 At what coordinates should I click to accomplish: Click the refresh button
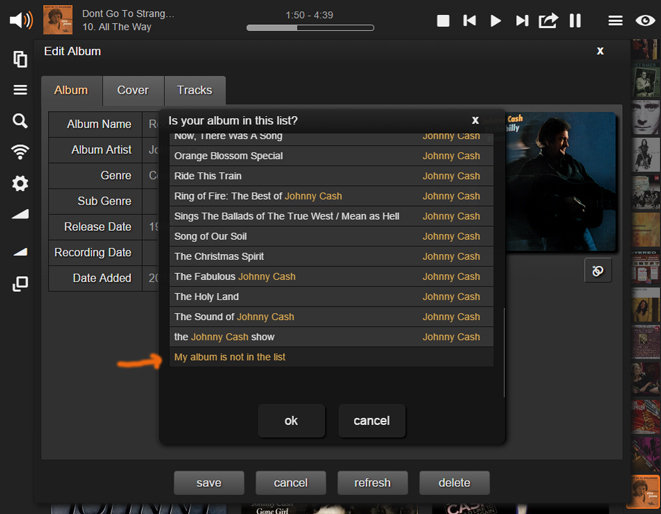pyautogui.click(x=373, y=483)
